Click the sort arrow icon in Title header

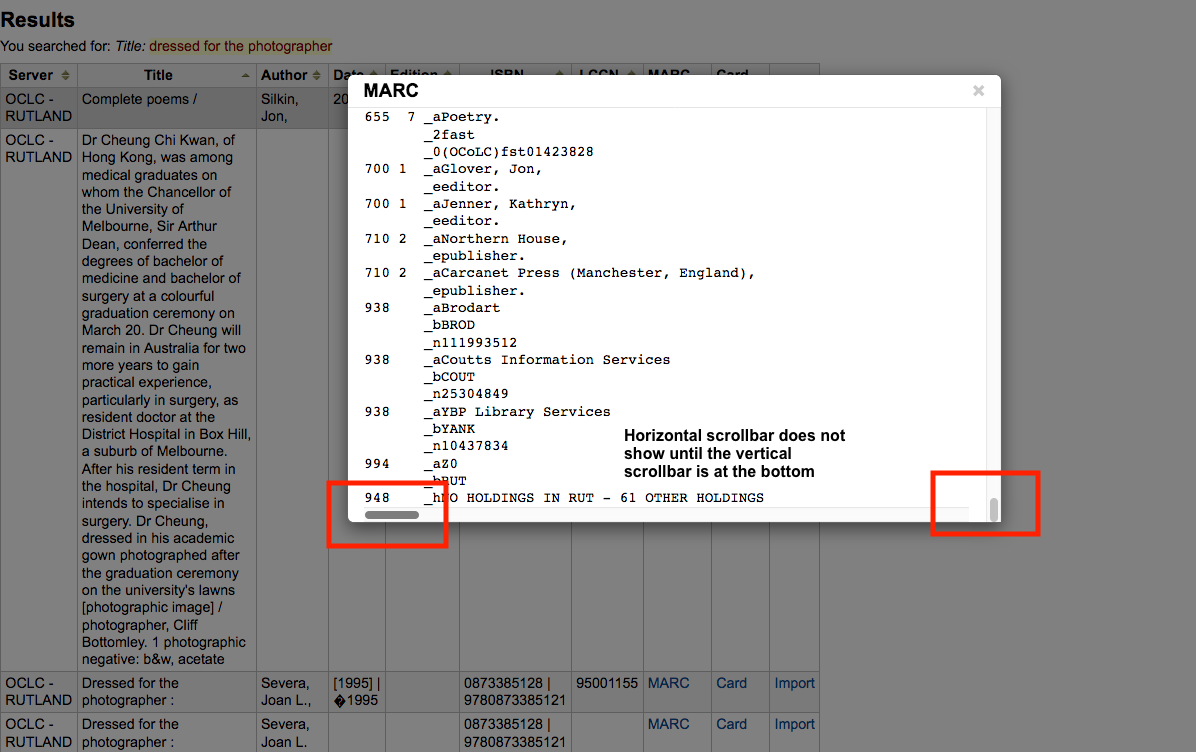tap(246, 76)
